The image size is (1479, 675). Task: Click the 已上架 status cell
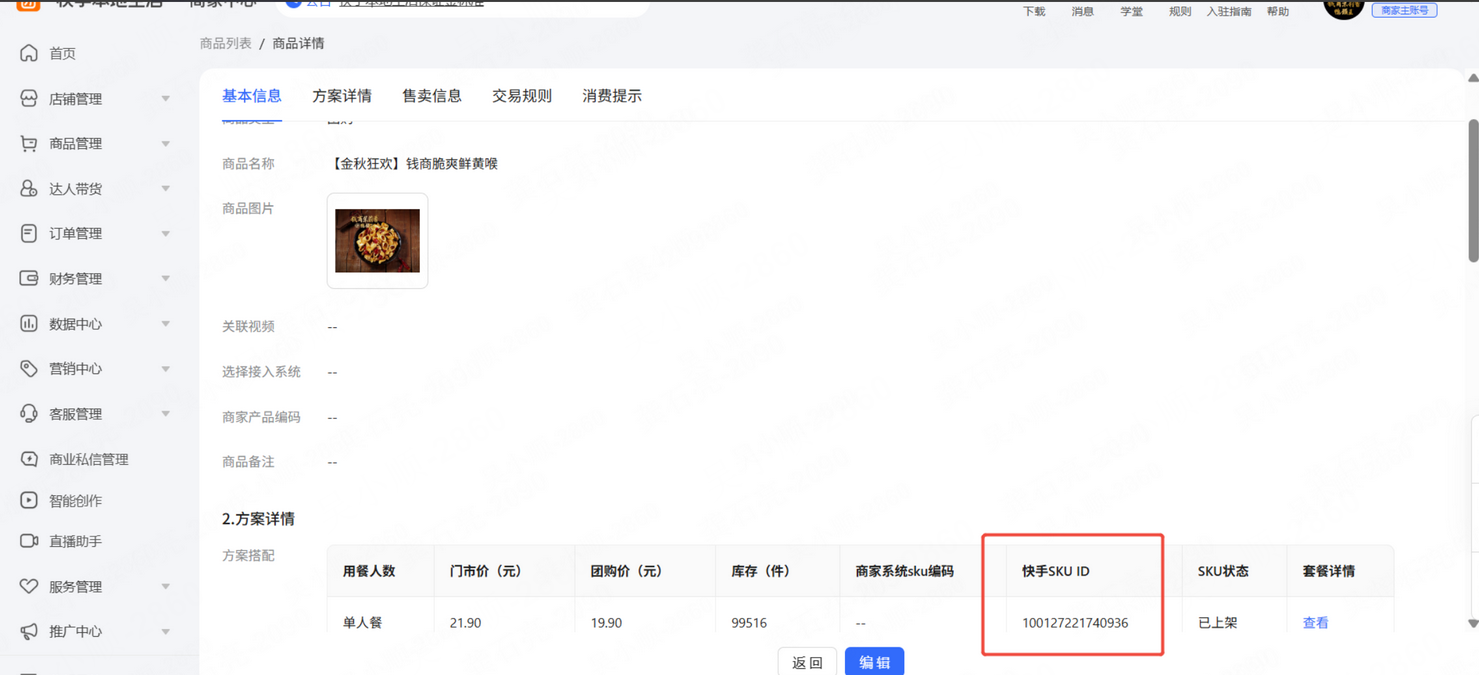pyautogui.click(x=1218, y=622)
